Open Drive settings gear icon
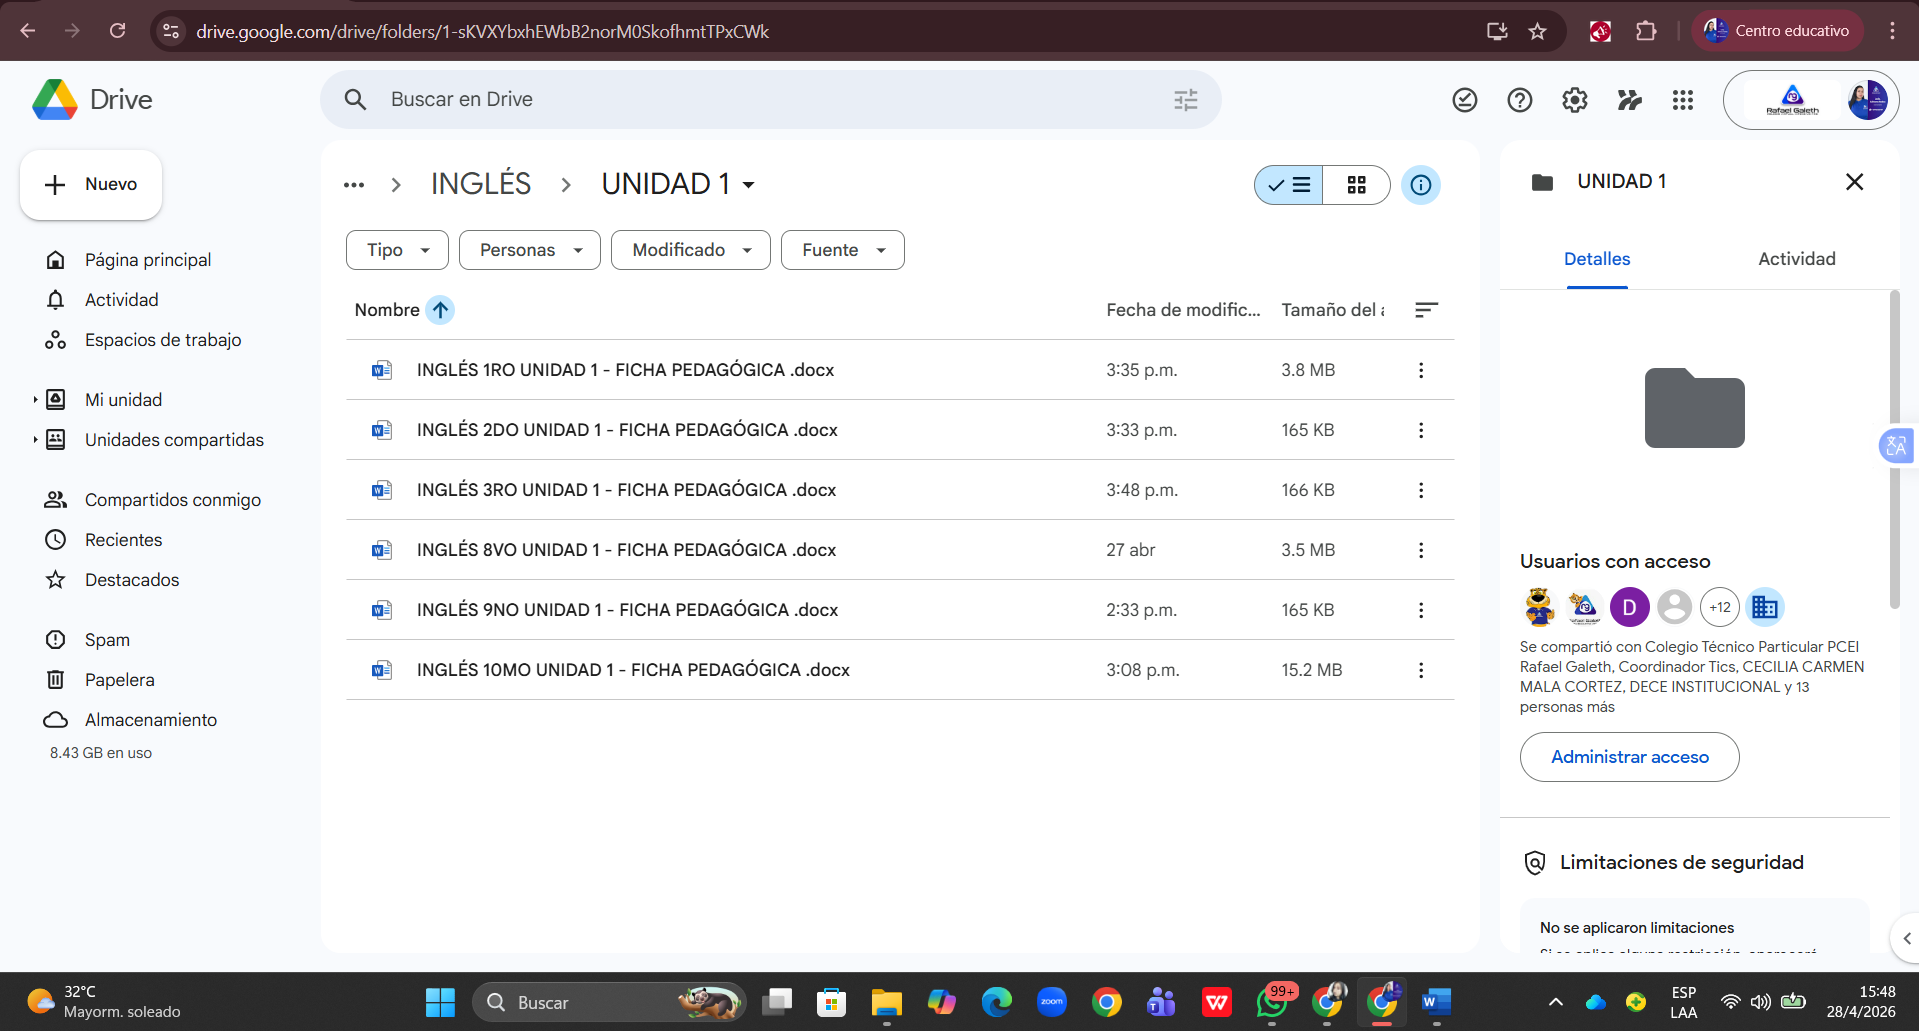This screenshot has height=1031, width=1919. click(1574, 100)
